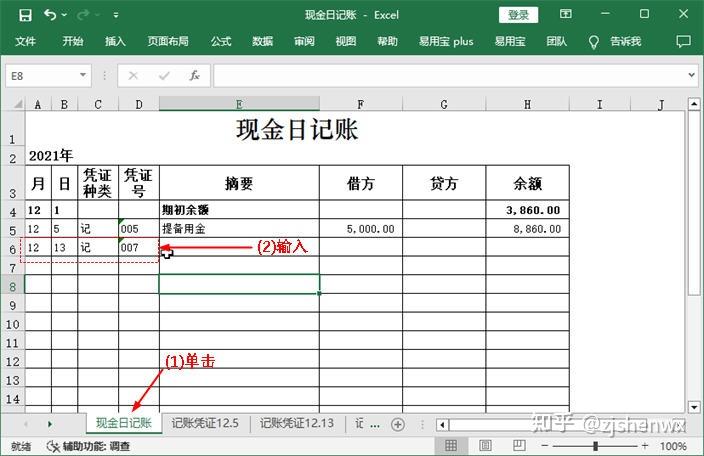Switch to Normal view in status bar
The image size is (704, 456).
[x=452, y=446]
